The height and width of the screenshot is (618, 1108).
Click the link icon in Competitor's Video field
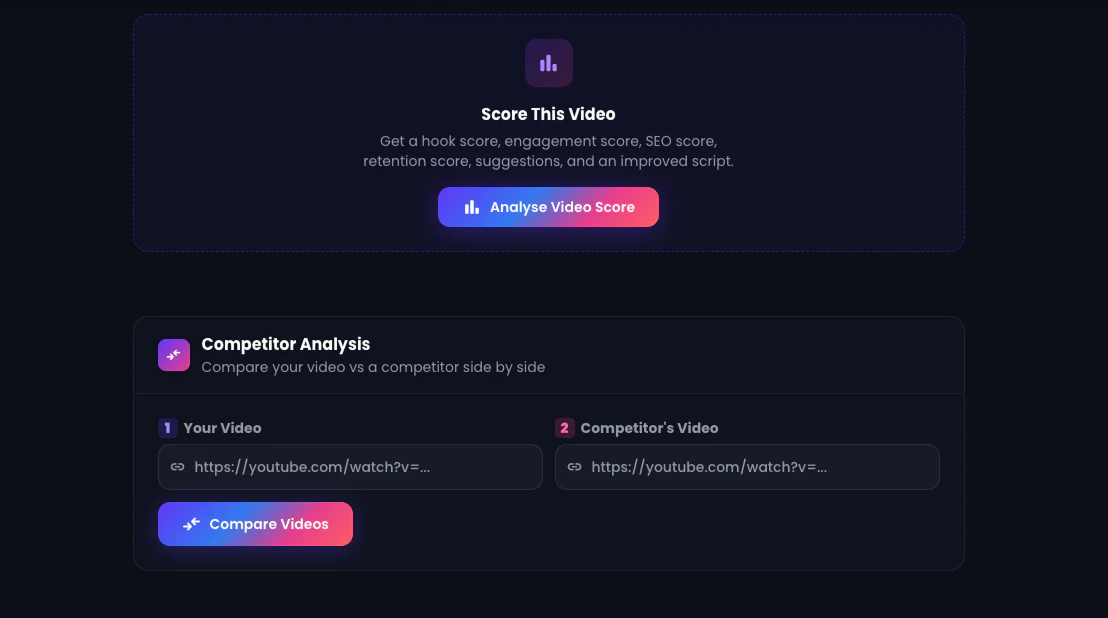[574, 467]
